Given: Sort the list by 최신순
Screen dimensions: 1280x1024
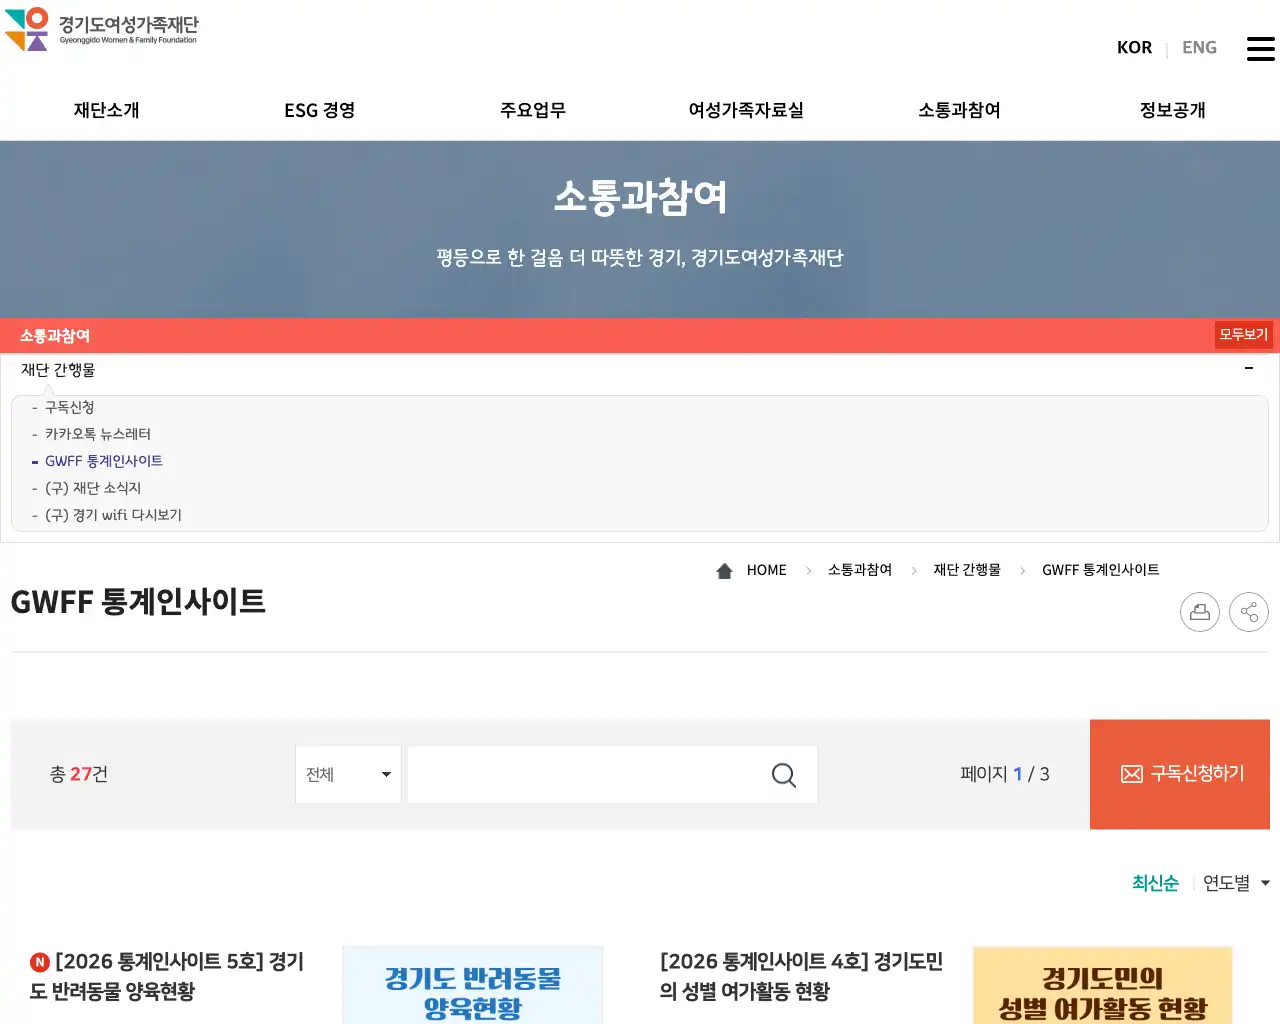Looking at the screenshot, I should (x=1155, y=883).
